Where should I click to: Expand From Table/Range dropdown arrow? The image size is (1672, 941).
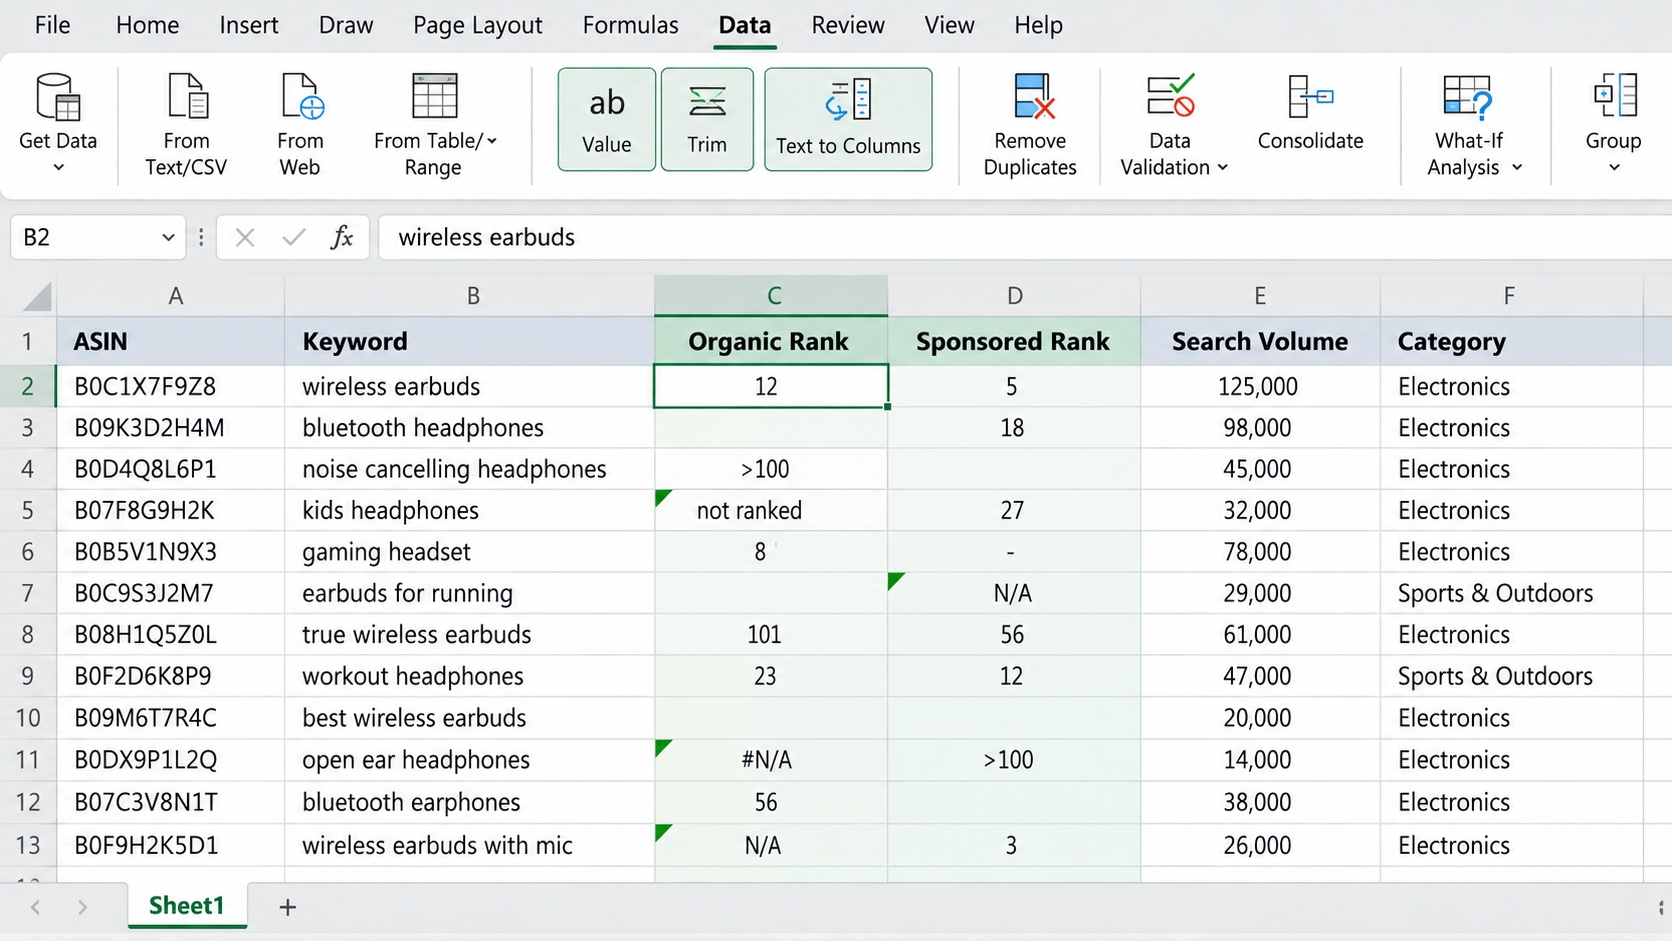tap(492, 141)
